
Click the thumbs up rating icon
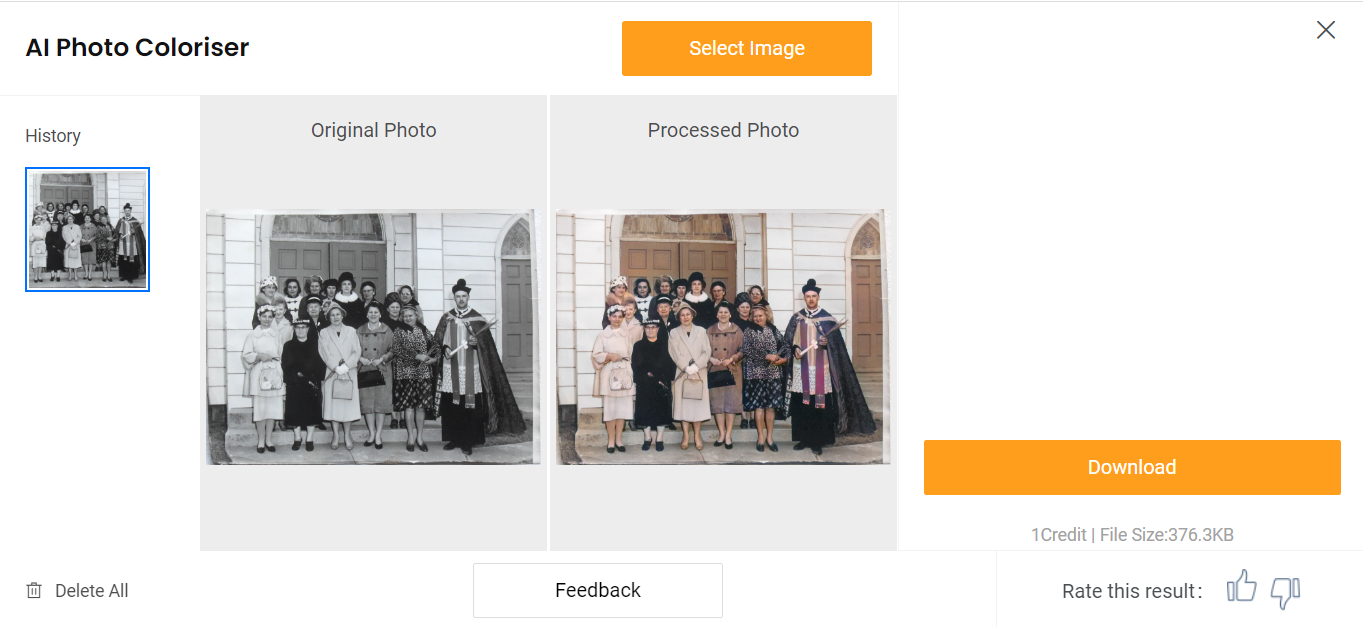pyautogui.click(x=1241, y=587)
